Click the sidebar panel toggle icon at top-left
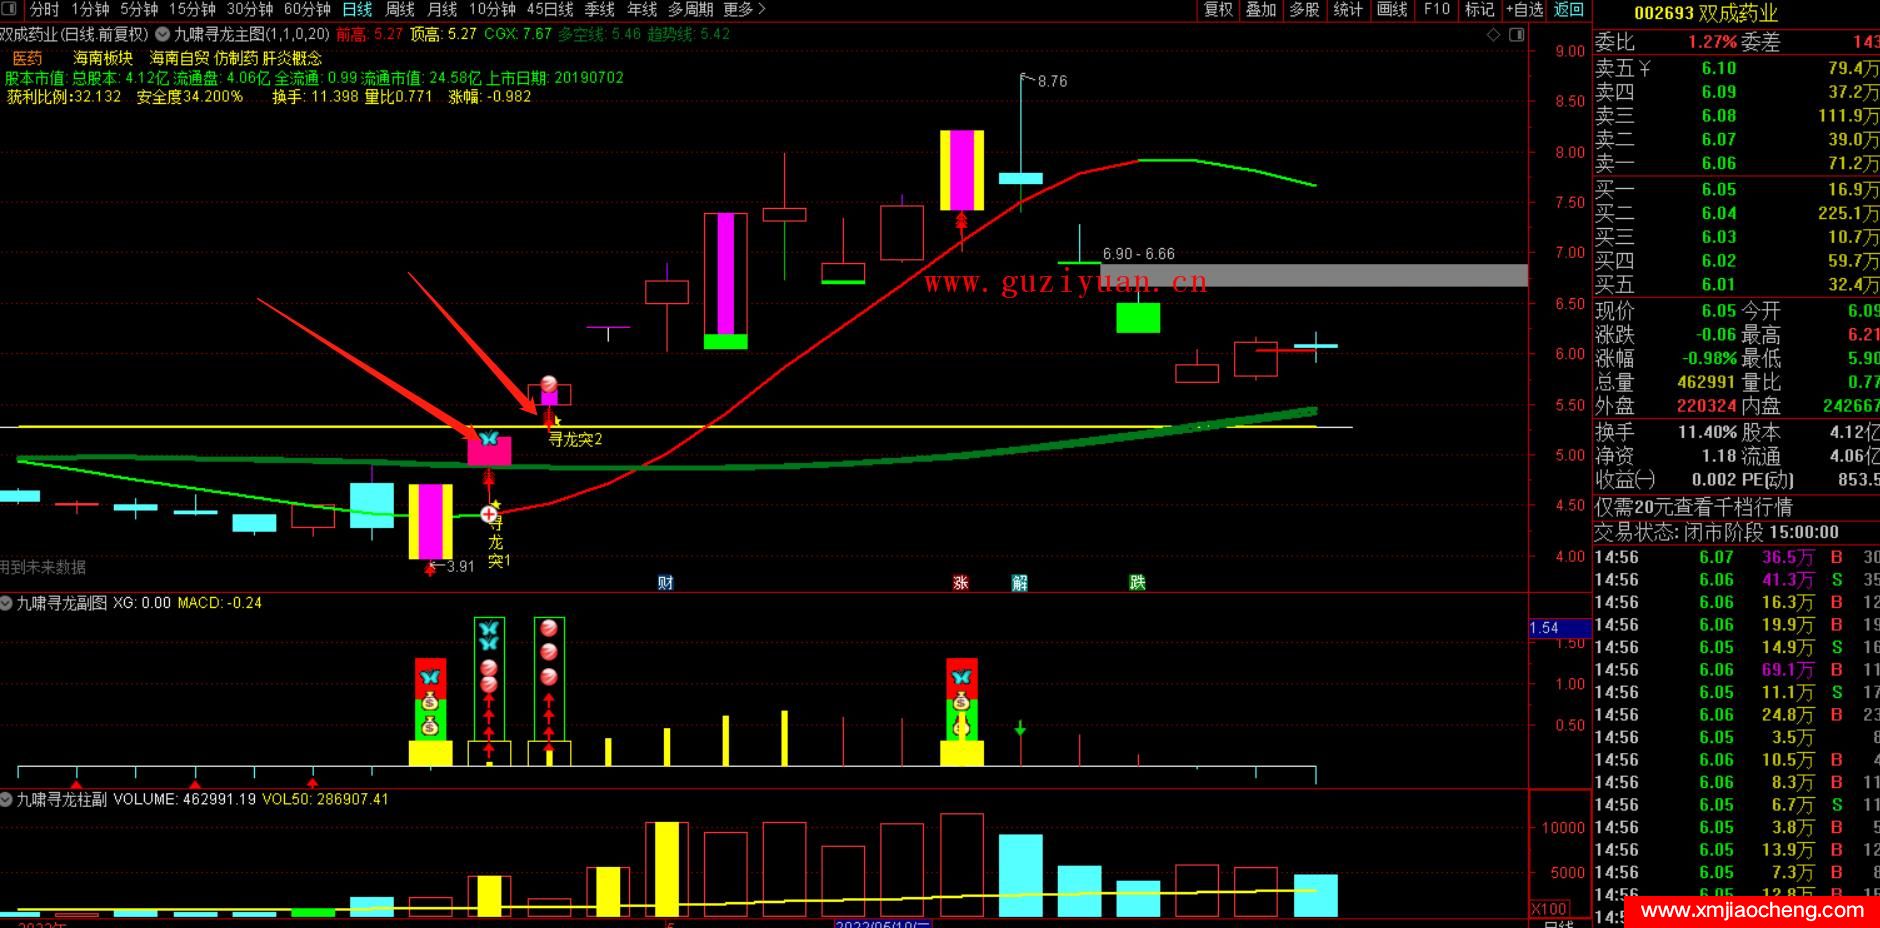1880x928 pixels. coord(12,9)
